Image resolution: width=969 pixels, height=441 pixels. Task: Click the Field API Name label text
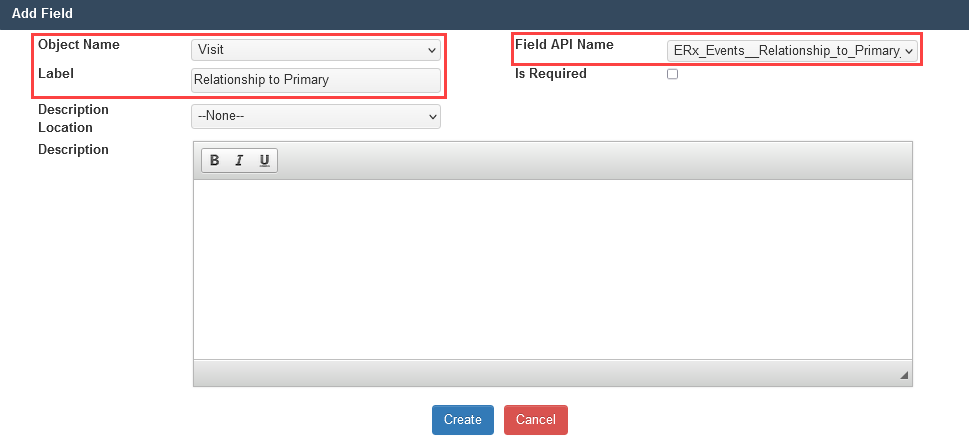564,45
